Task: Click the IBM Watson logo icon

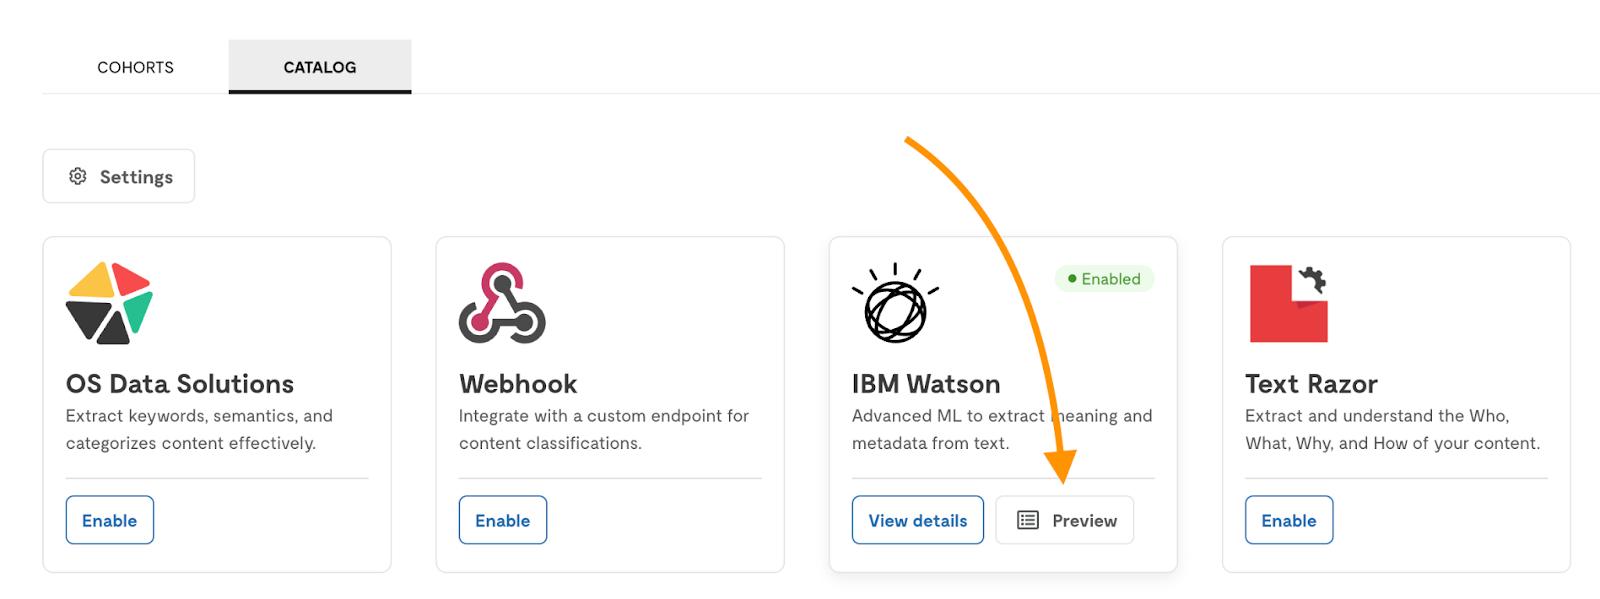Action: 895,303
